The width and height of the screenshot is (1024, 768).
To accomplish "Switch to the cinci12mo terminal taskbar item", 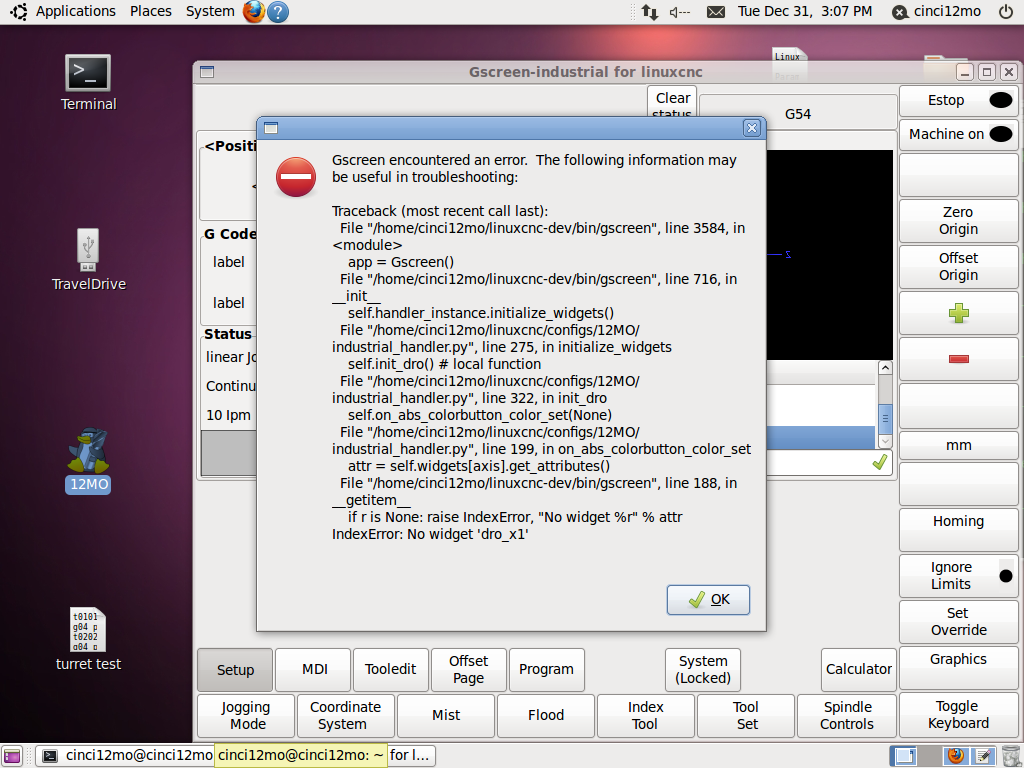I will 126,756.
